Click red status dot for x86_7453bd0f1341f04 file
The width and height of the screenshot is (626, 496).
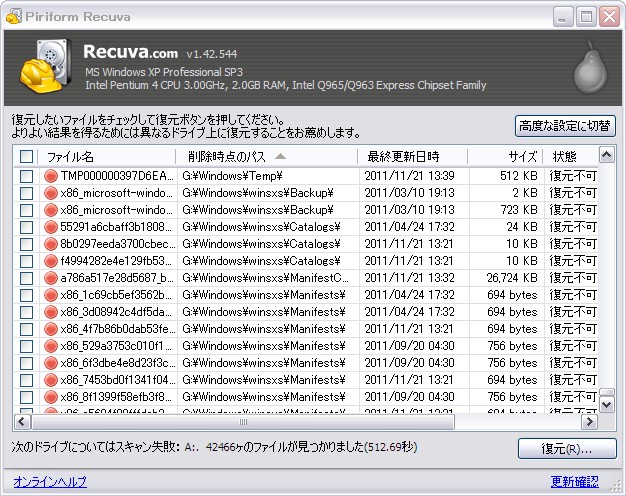click(x=51, y=380)
